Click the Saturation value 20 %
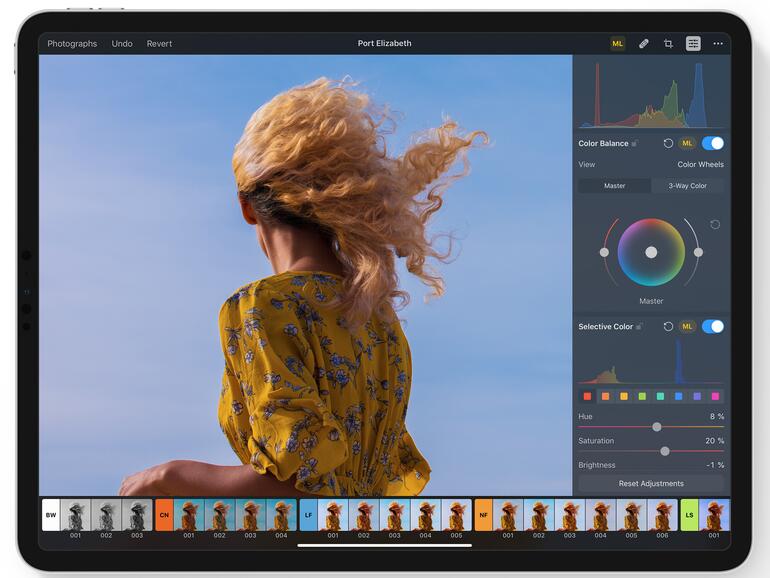 (715, 441)
